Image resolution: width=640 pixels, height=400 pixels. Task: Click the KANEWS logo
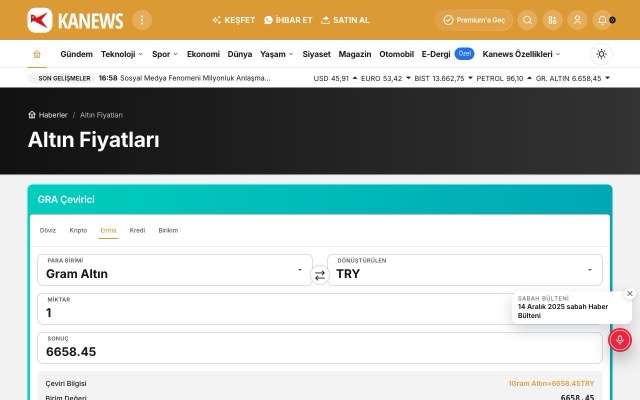pos(76,20)
